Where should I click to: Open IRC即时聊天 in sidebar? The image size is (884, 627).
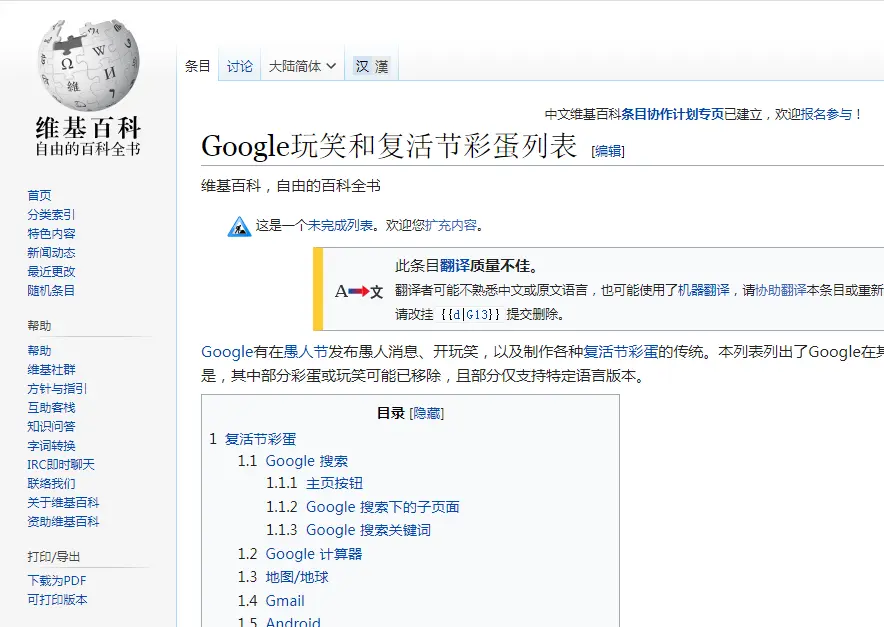pos(61,465)
